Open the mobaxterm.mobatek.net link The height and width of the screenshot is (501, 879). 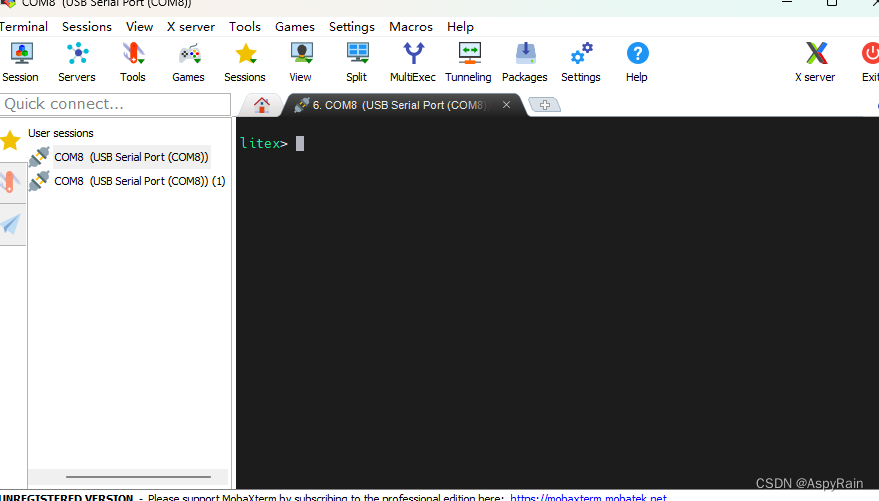tap(588, 497)
